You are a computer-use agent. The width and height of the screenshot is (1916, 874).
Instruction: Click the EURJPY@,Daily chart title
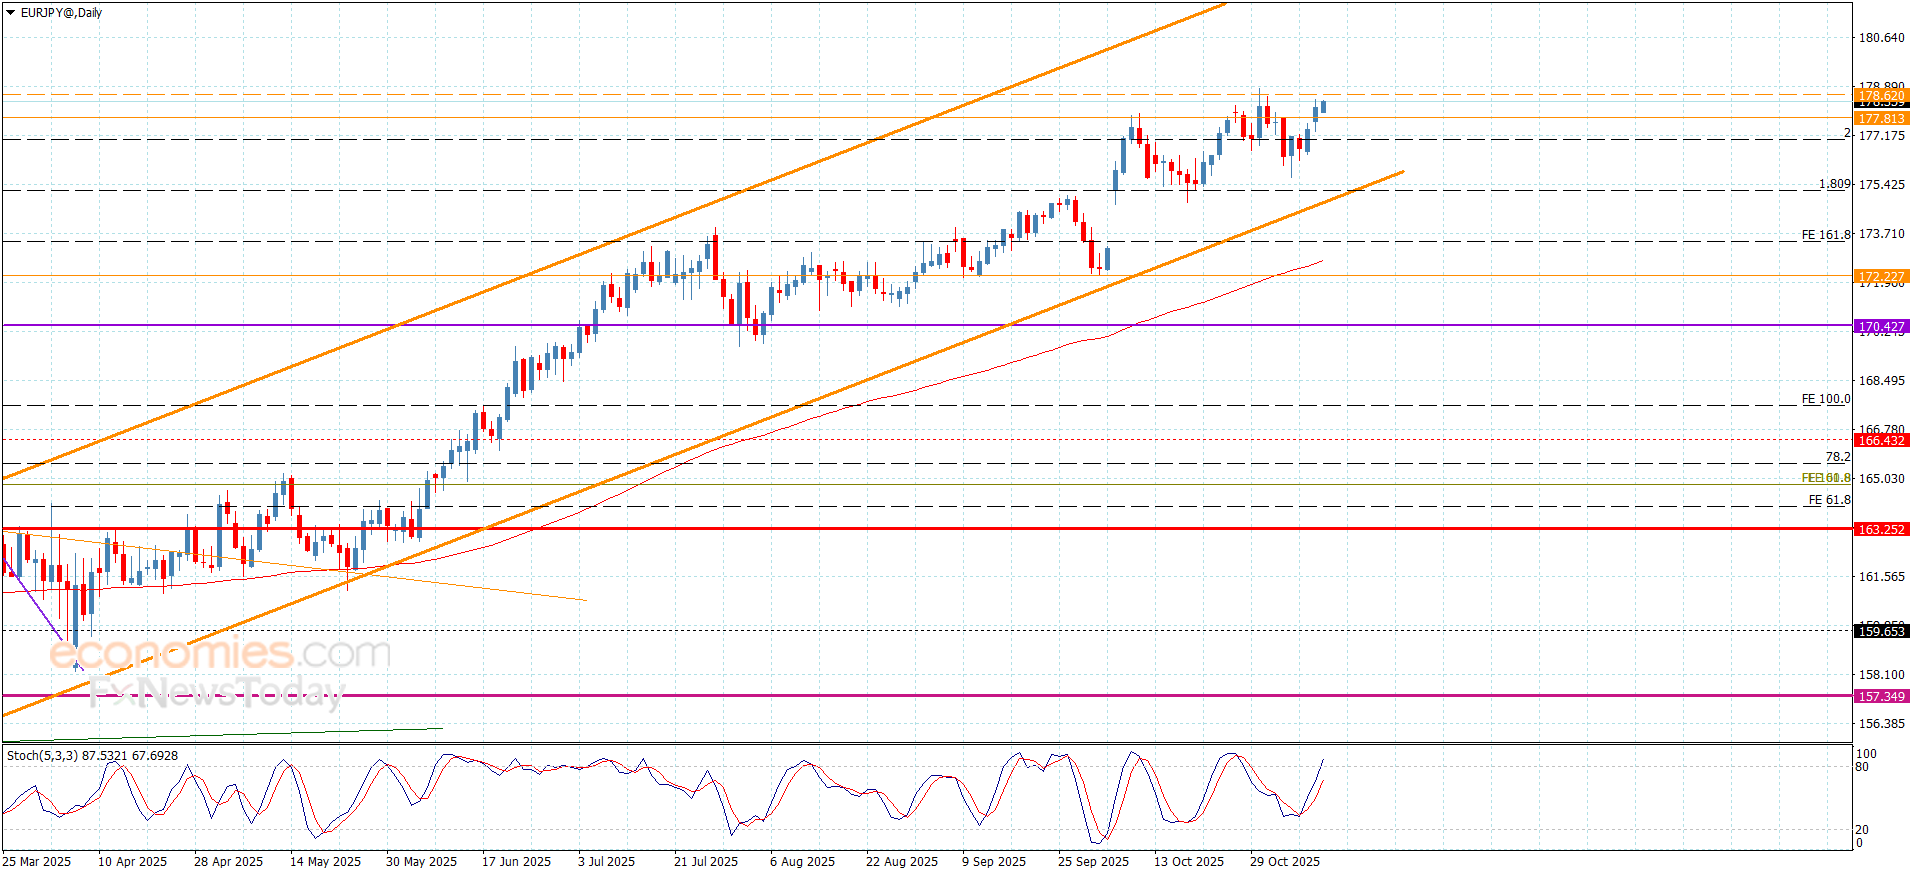coord(61,13)
